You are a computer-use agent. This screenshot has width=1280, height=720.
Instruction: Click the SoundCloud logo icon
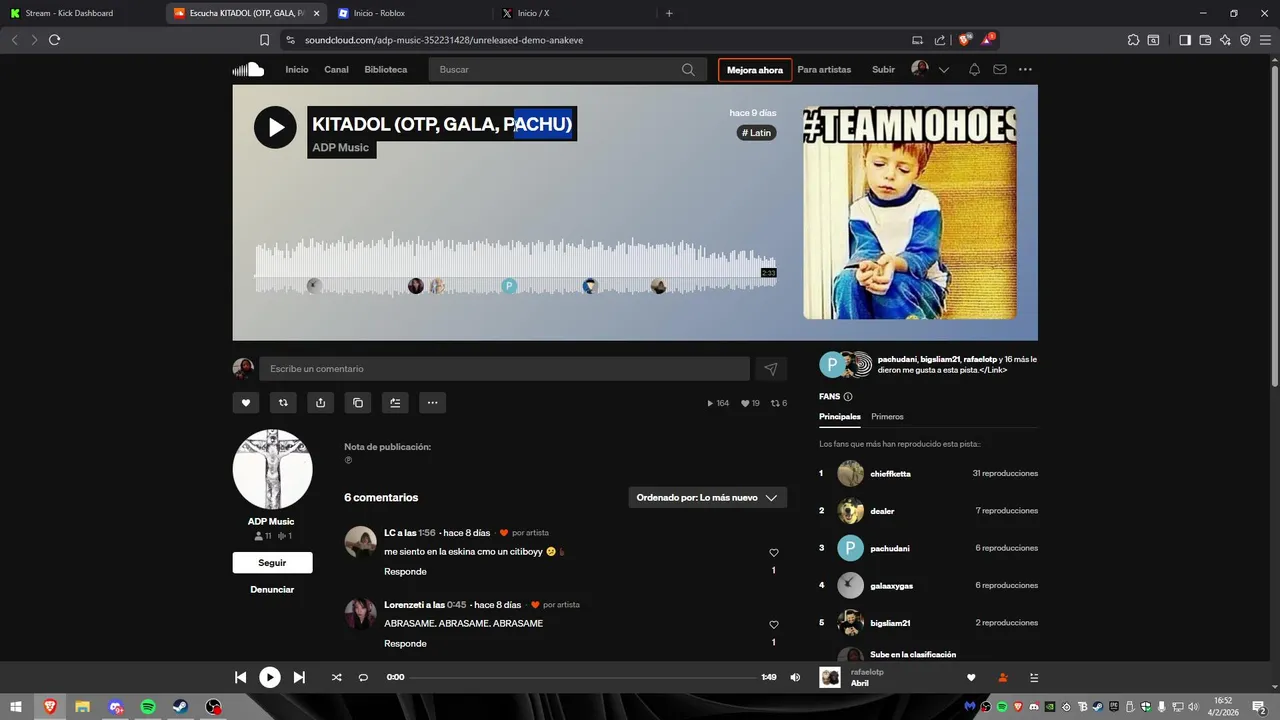point(248,69)
